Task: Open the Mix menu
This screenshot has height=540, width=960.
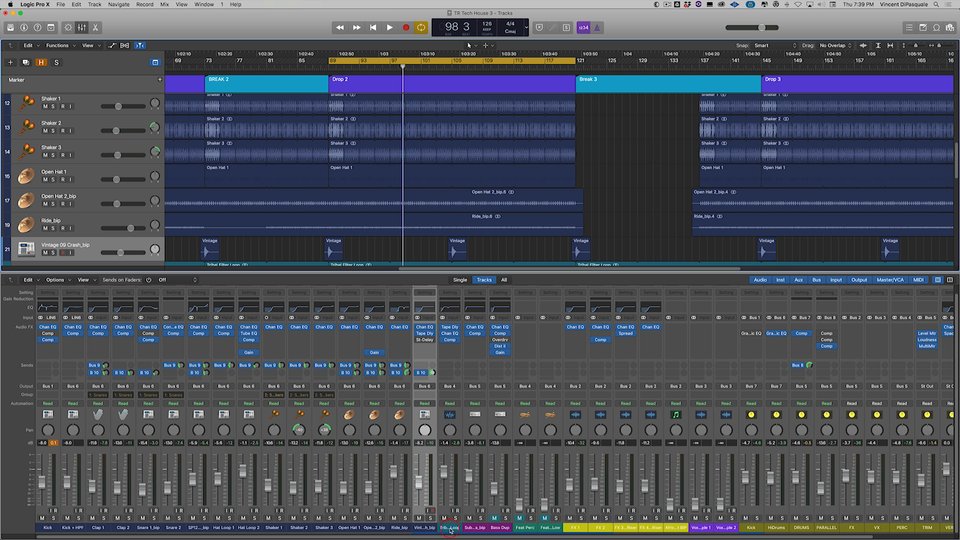Action: coord(164,4)
